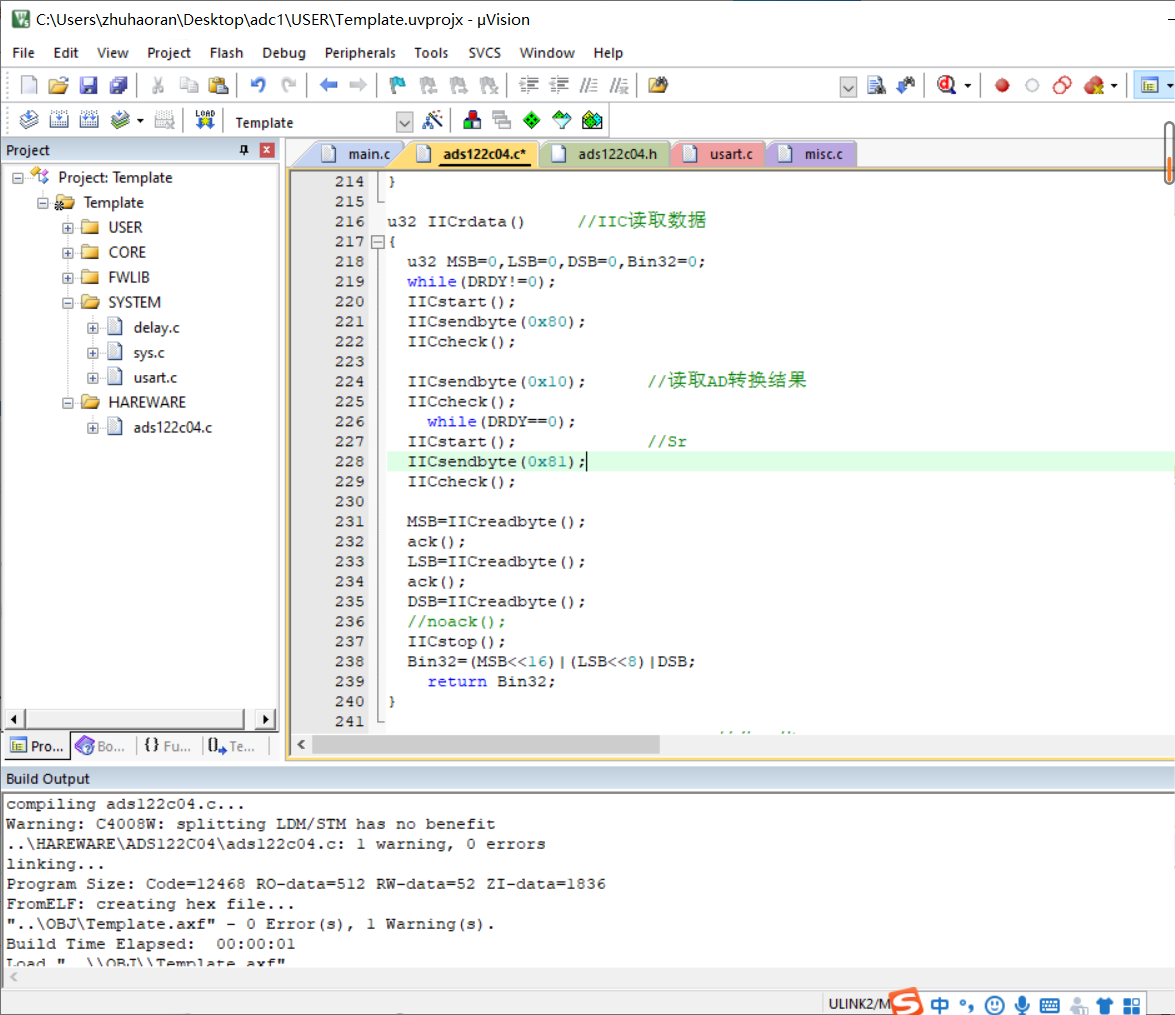Expand the delay.c tree node

pos(93,327)
